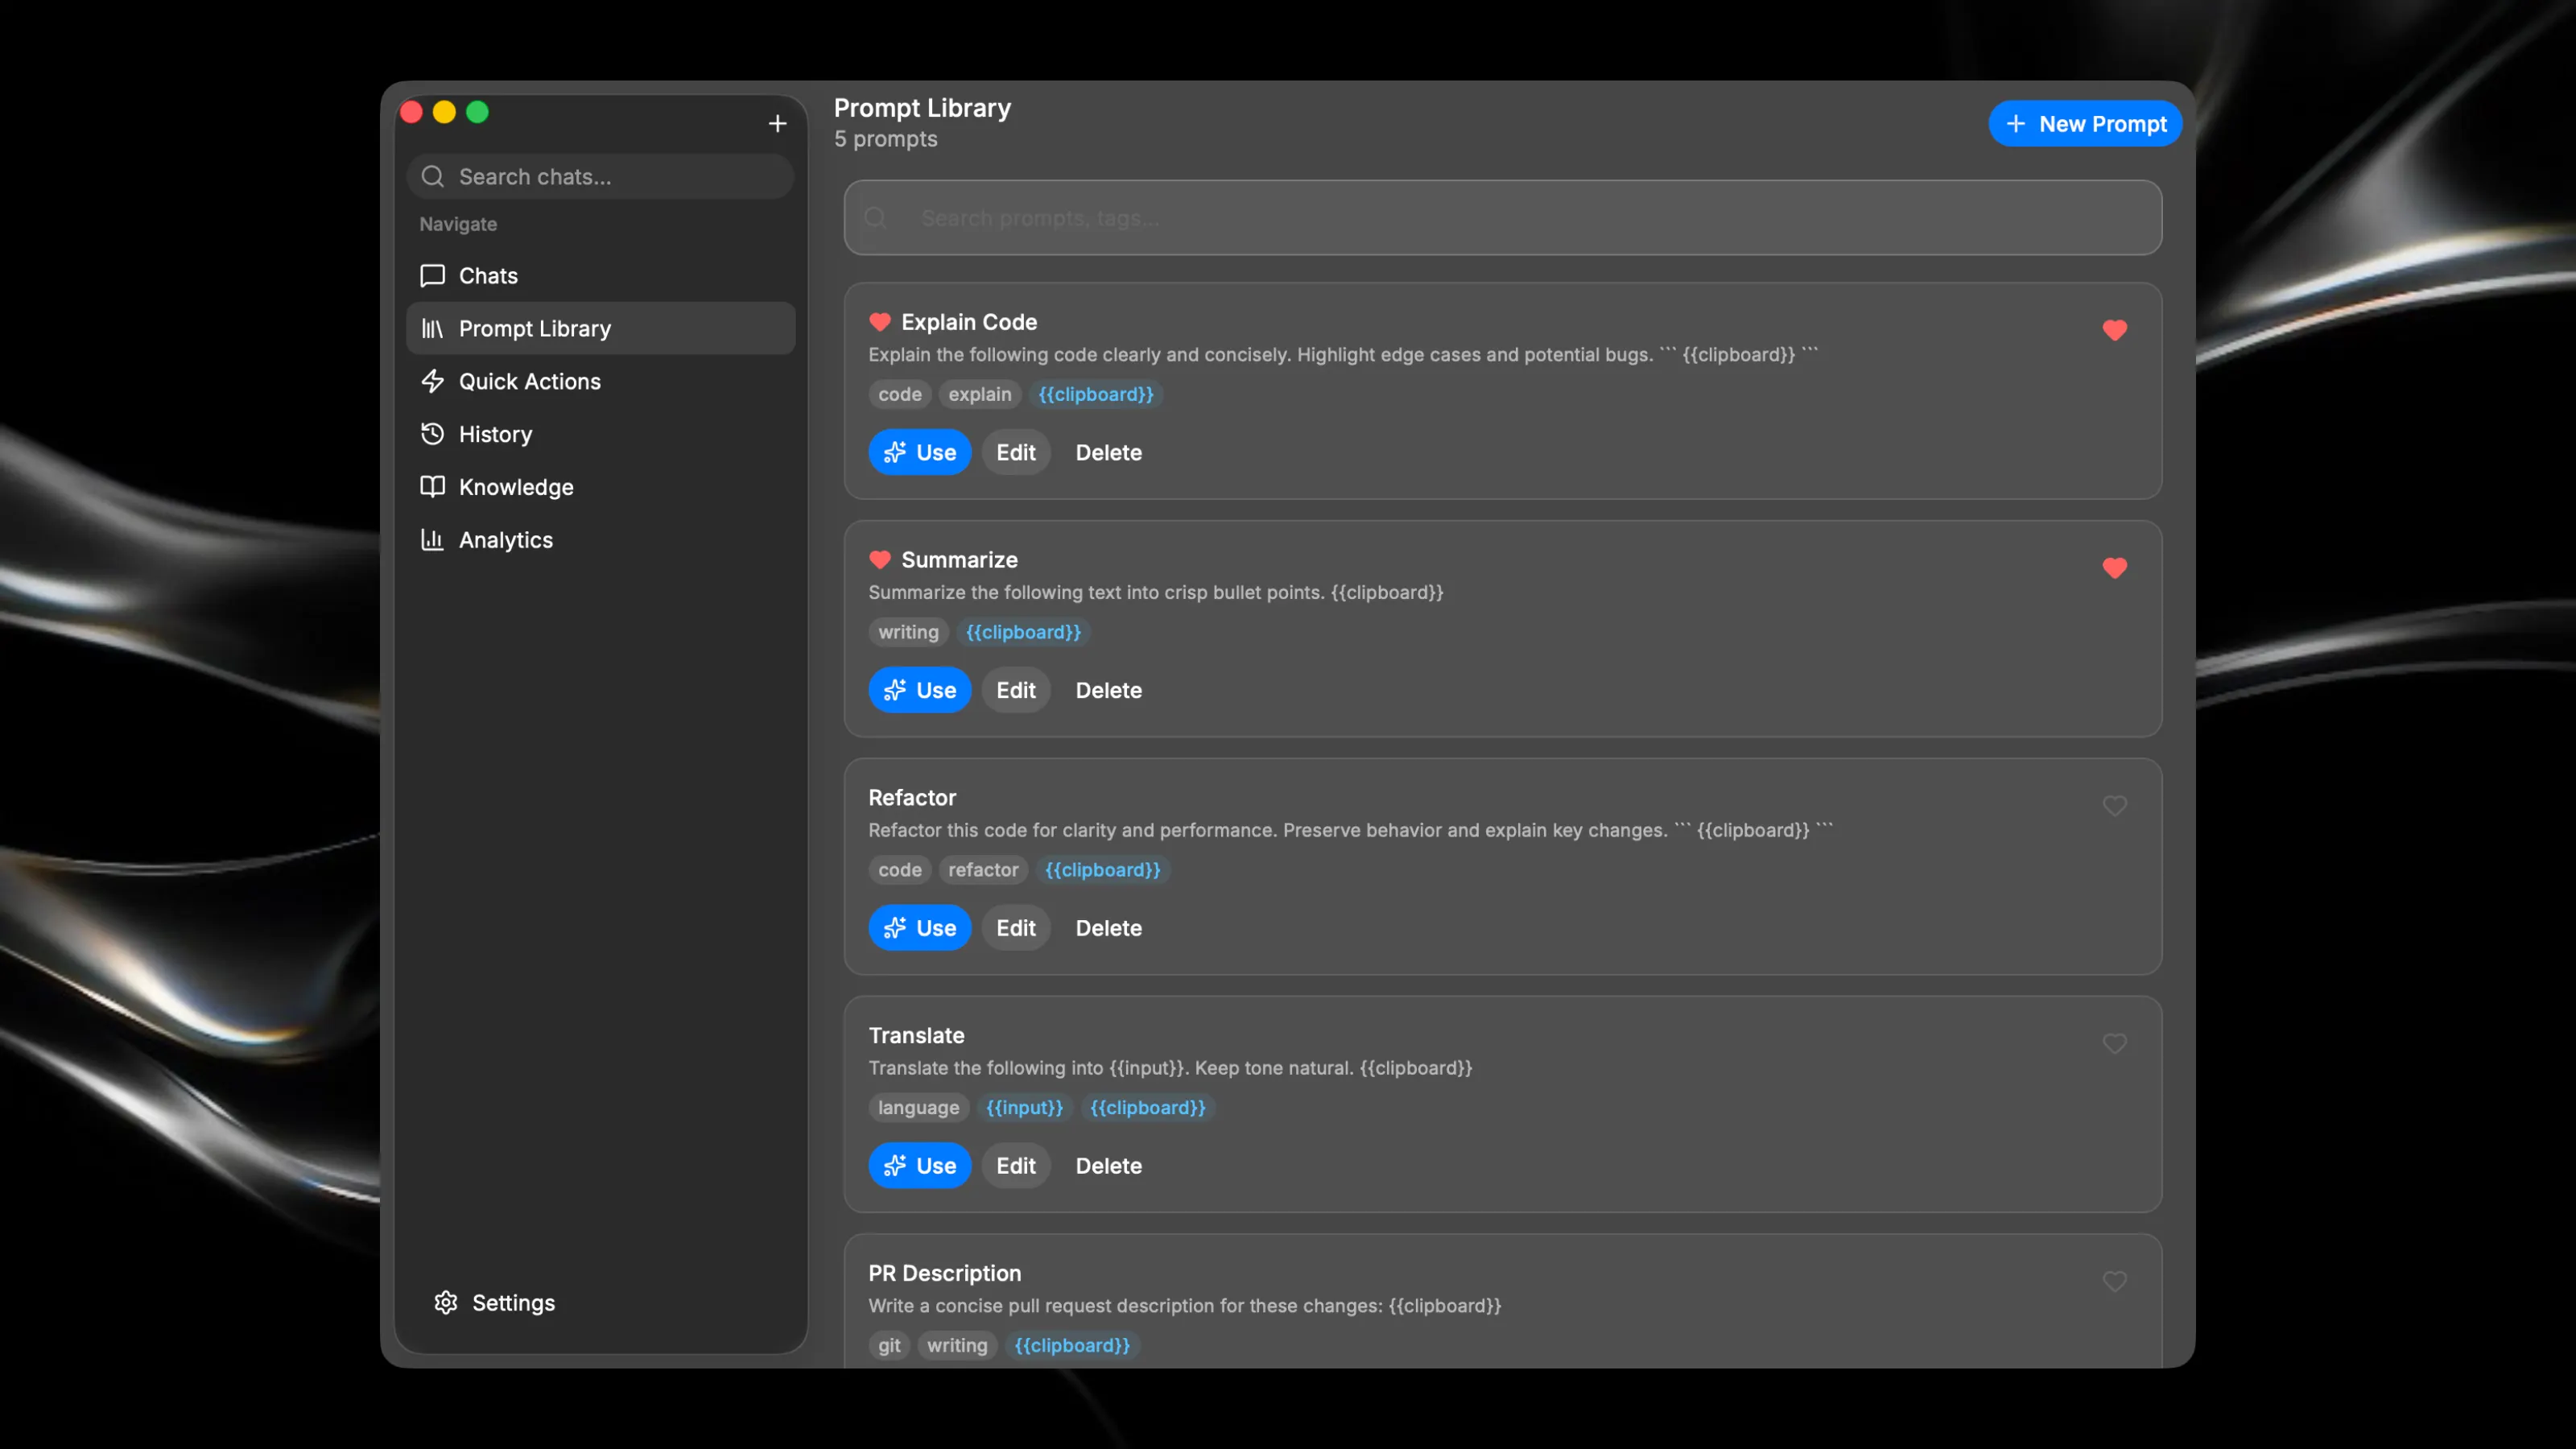The image size is (2576, 1449).
Task: Click the magnifier icon in prompts search bar
Action: (x=876, y=218)
